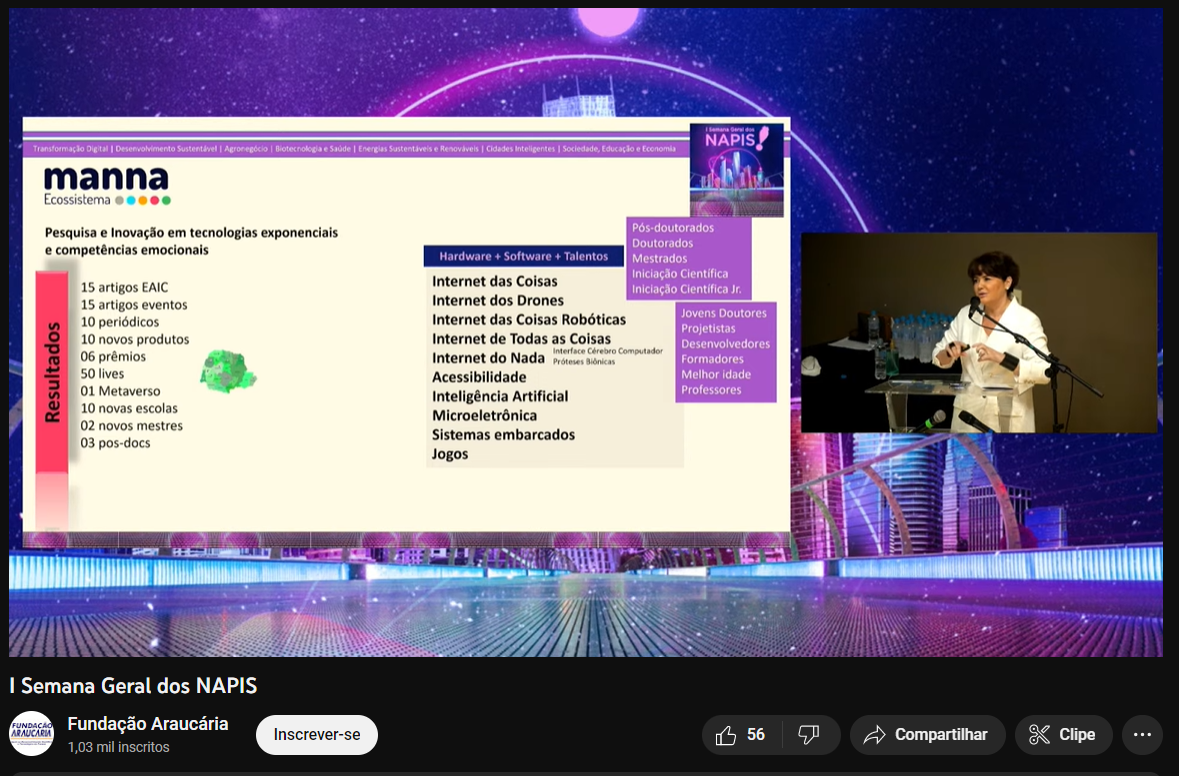The image size is (1179, 776).
Task: Click the 'Internet das Coisas' slide line
Action: tap(495, 281)
